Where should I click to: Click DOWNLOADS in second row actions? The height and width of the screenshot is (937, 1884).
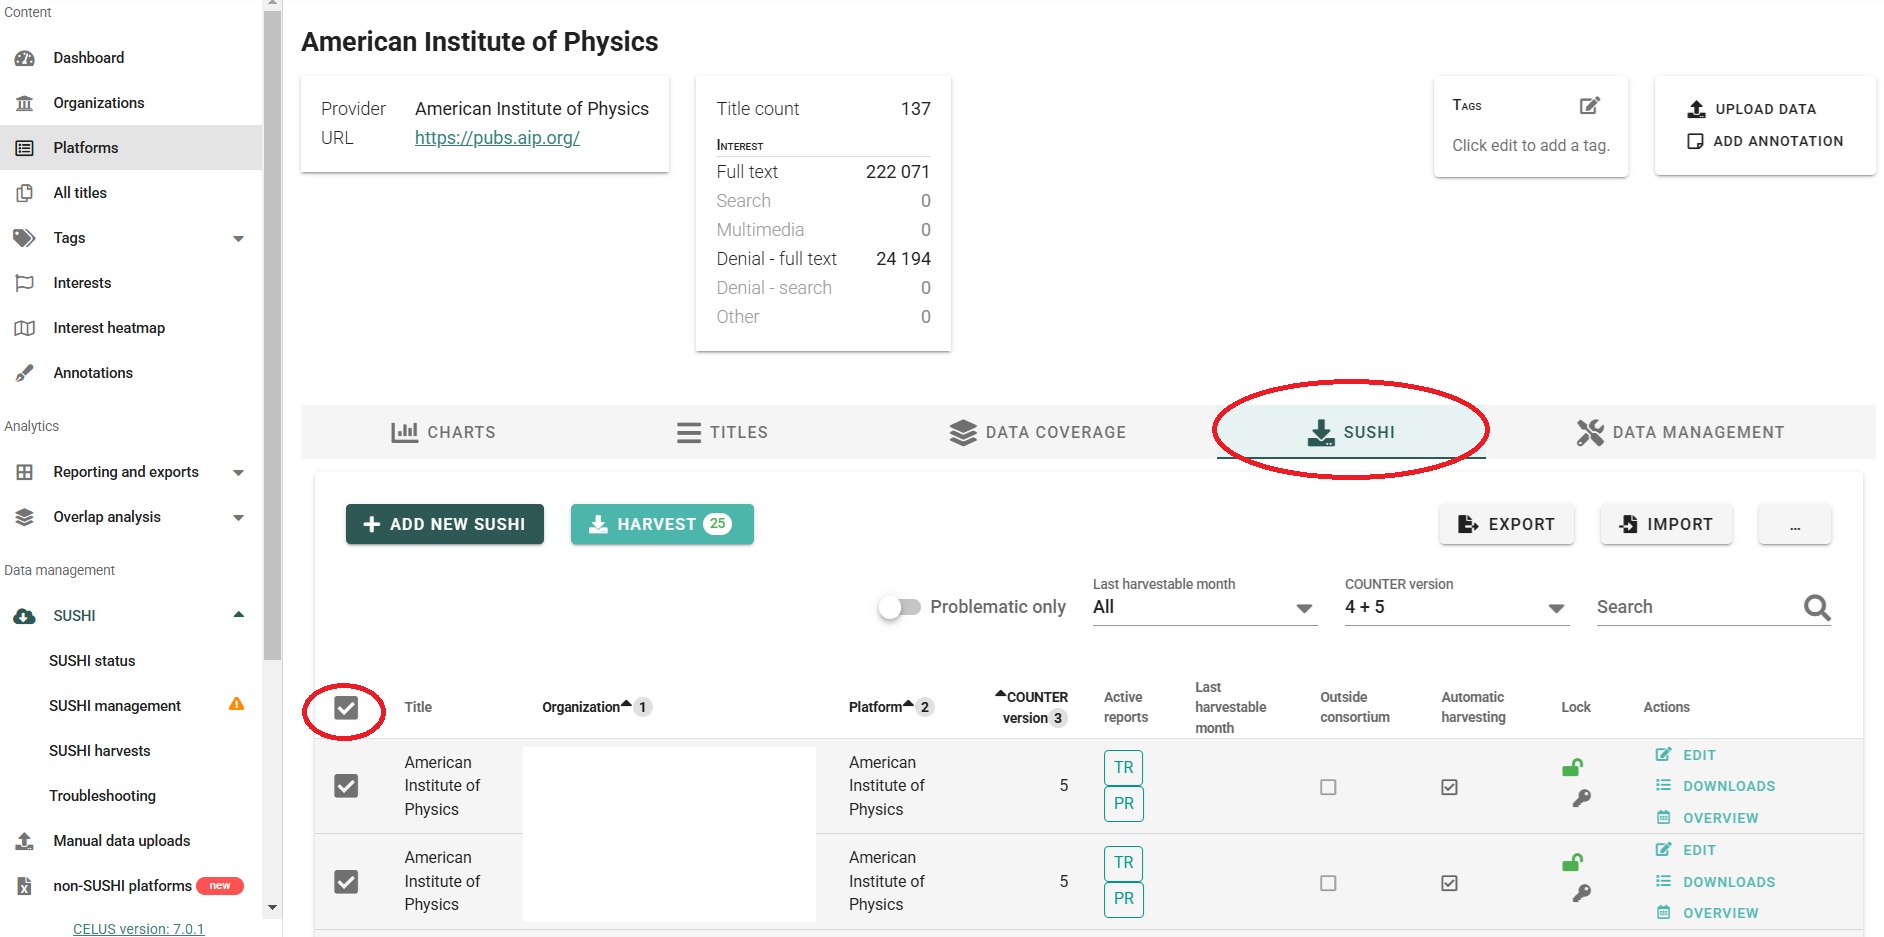pos(1716,882)
